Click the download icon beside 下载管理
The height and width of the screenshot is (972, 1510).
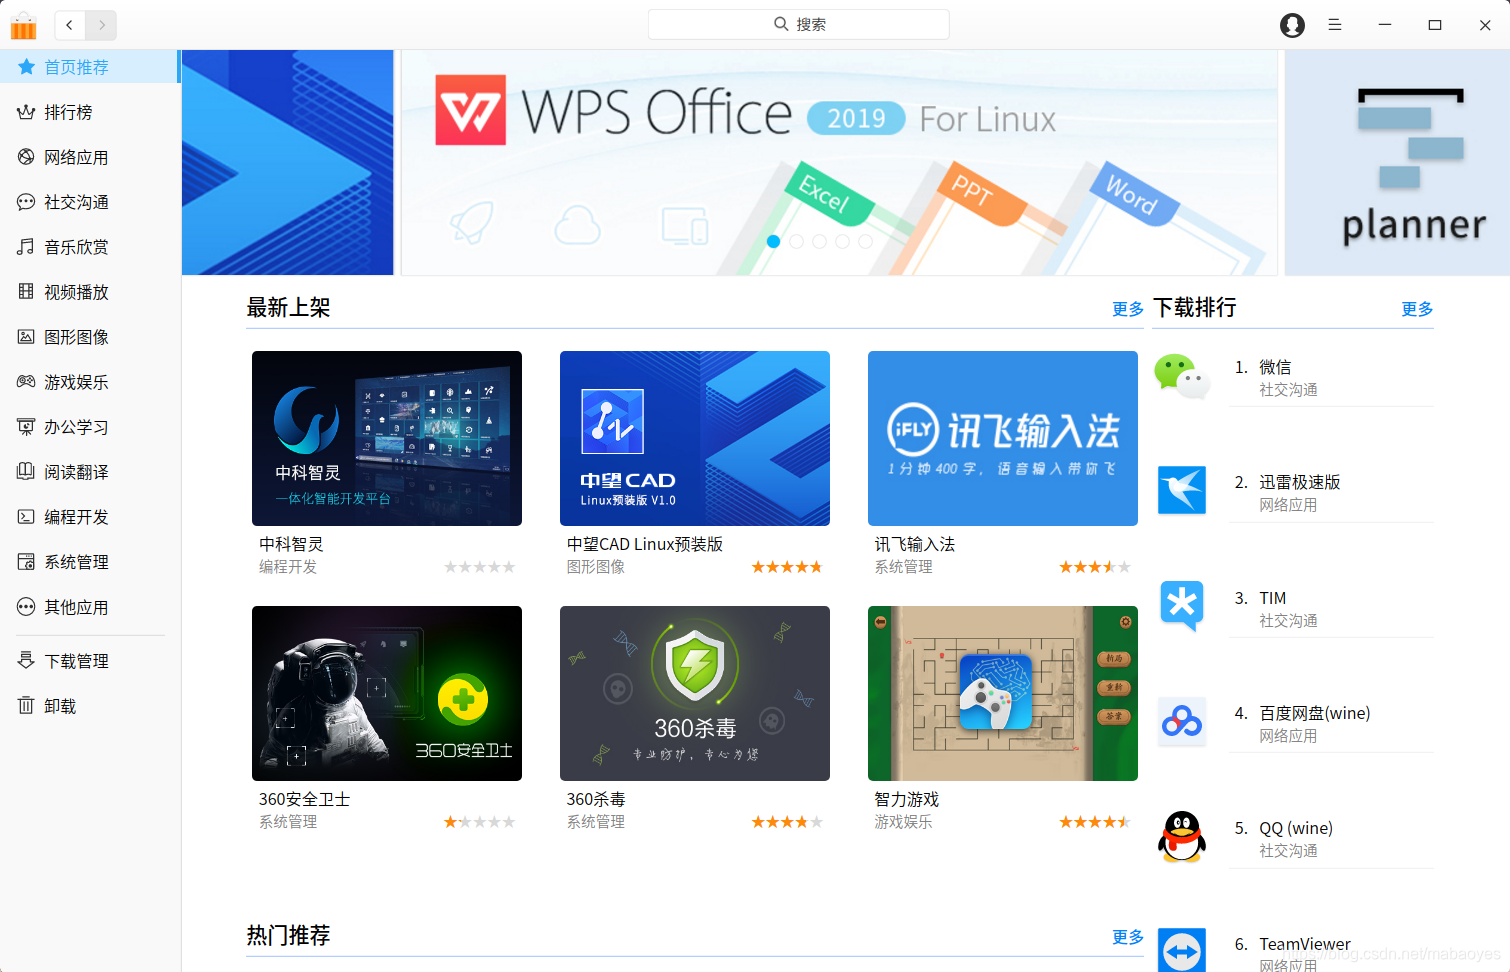(x=26, y=661)
